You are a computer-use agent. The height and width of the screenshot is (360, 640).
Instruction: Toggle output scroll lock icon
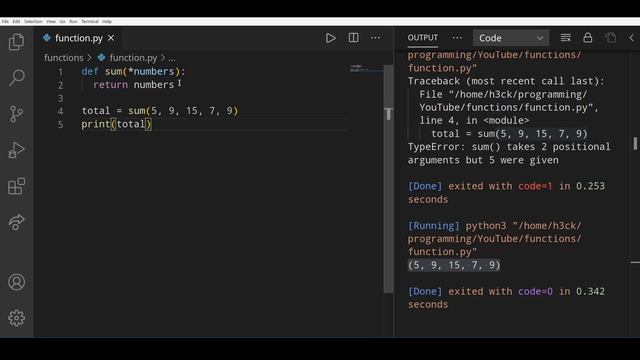click(588, 38)
